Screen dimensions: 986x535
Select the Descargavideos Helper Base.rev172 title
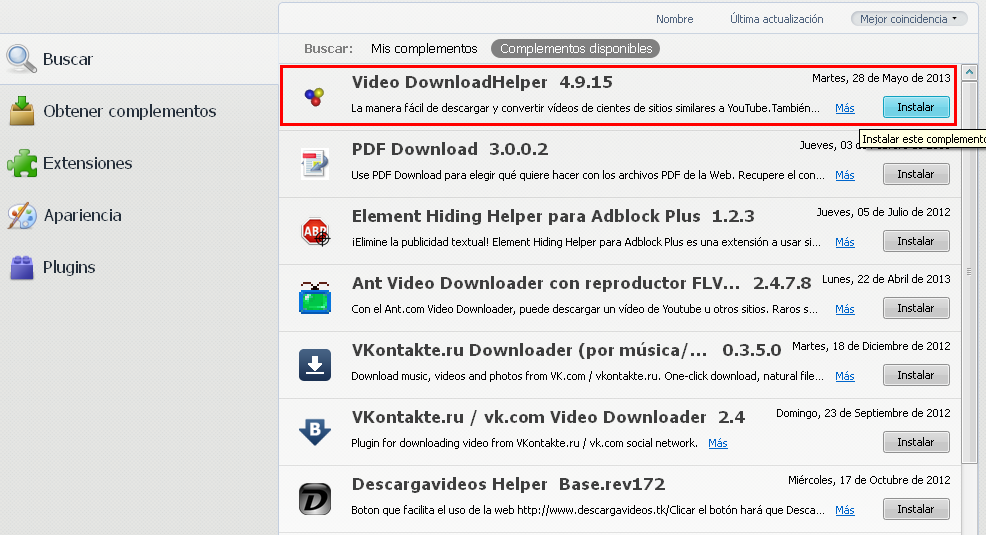point(508,485)
